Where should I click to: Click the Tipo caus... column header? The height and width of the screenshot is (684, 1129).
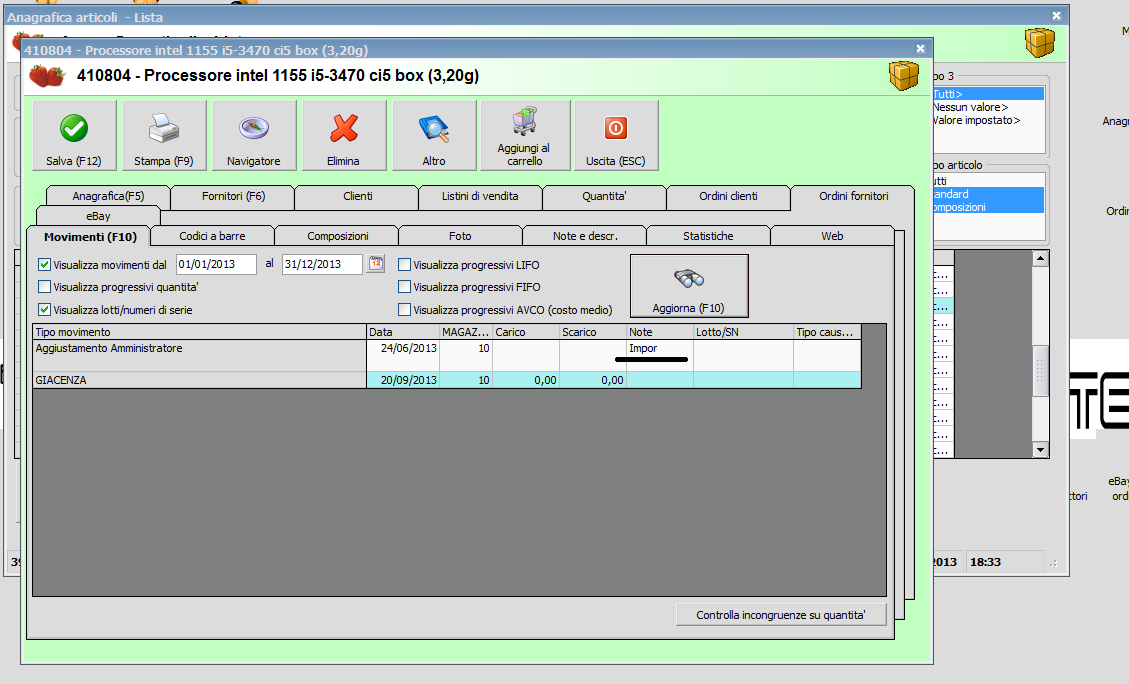(x=827, y=332)
